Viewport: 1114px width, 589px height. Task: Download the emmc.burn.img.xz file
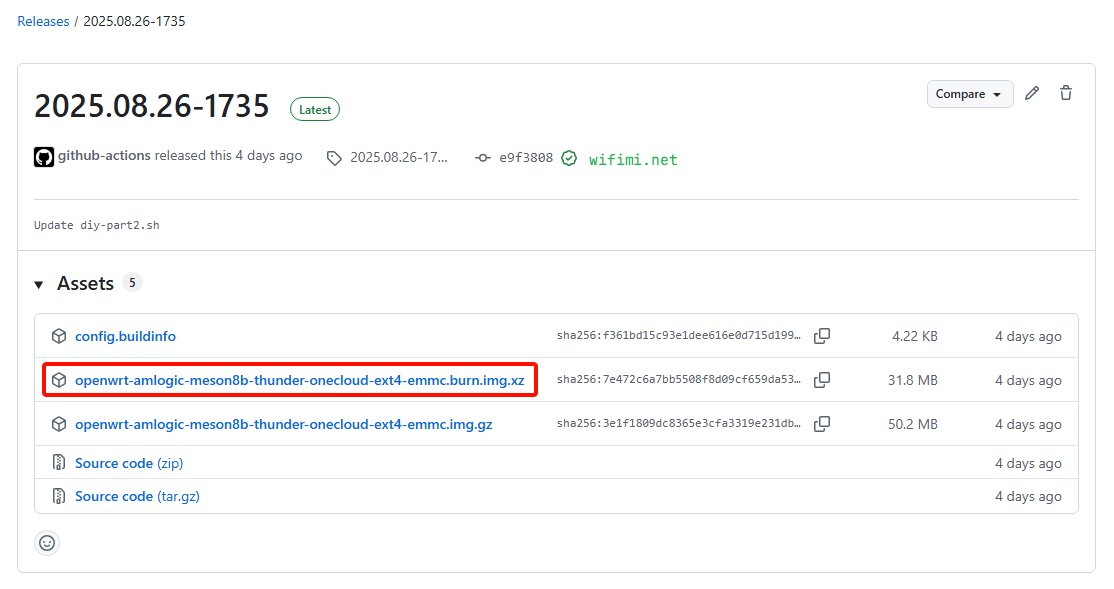click(300, 380)
